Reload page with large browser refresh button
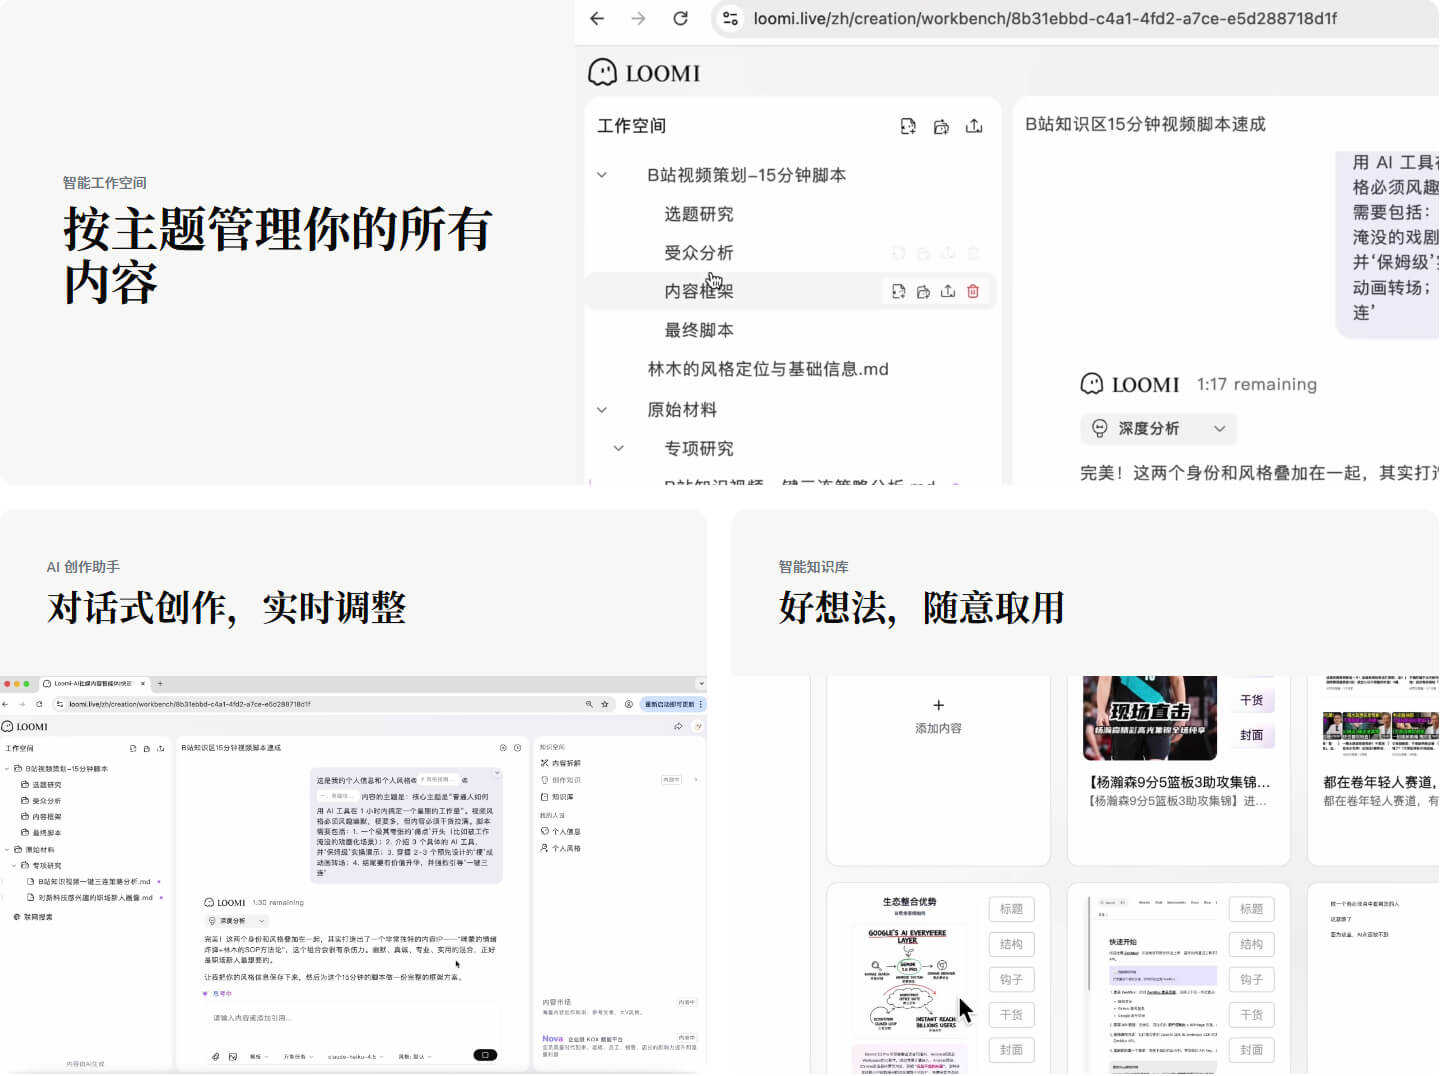1449x1076 pixels. [x=680, y=18]
